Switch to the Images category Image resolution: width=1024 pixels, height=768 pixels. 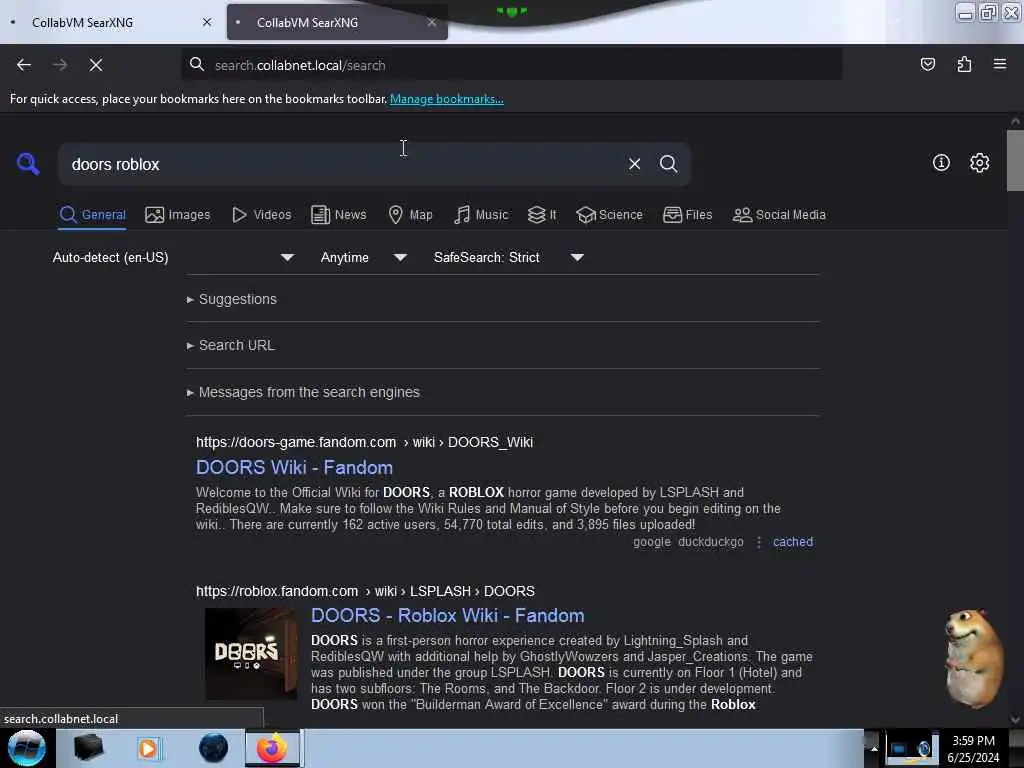pyautogui.click(x=178, y=215)
